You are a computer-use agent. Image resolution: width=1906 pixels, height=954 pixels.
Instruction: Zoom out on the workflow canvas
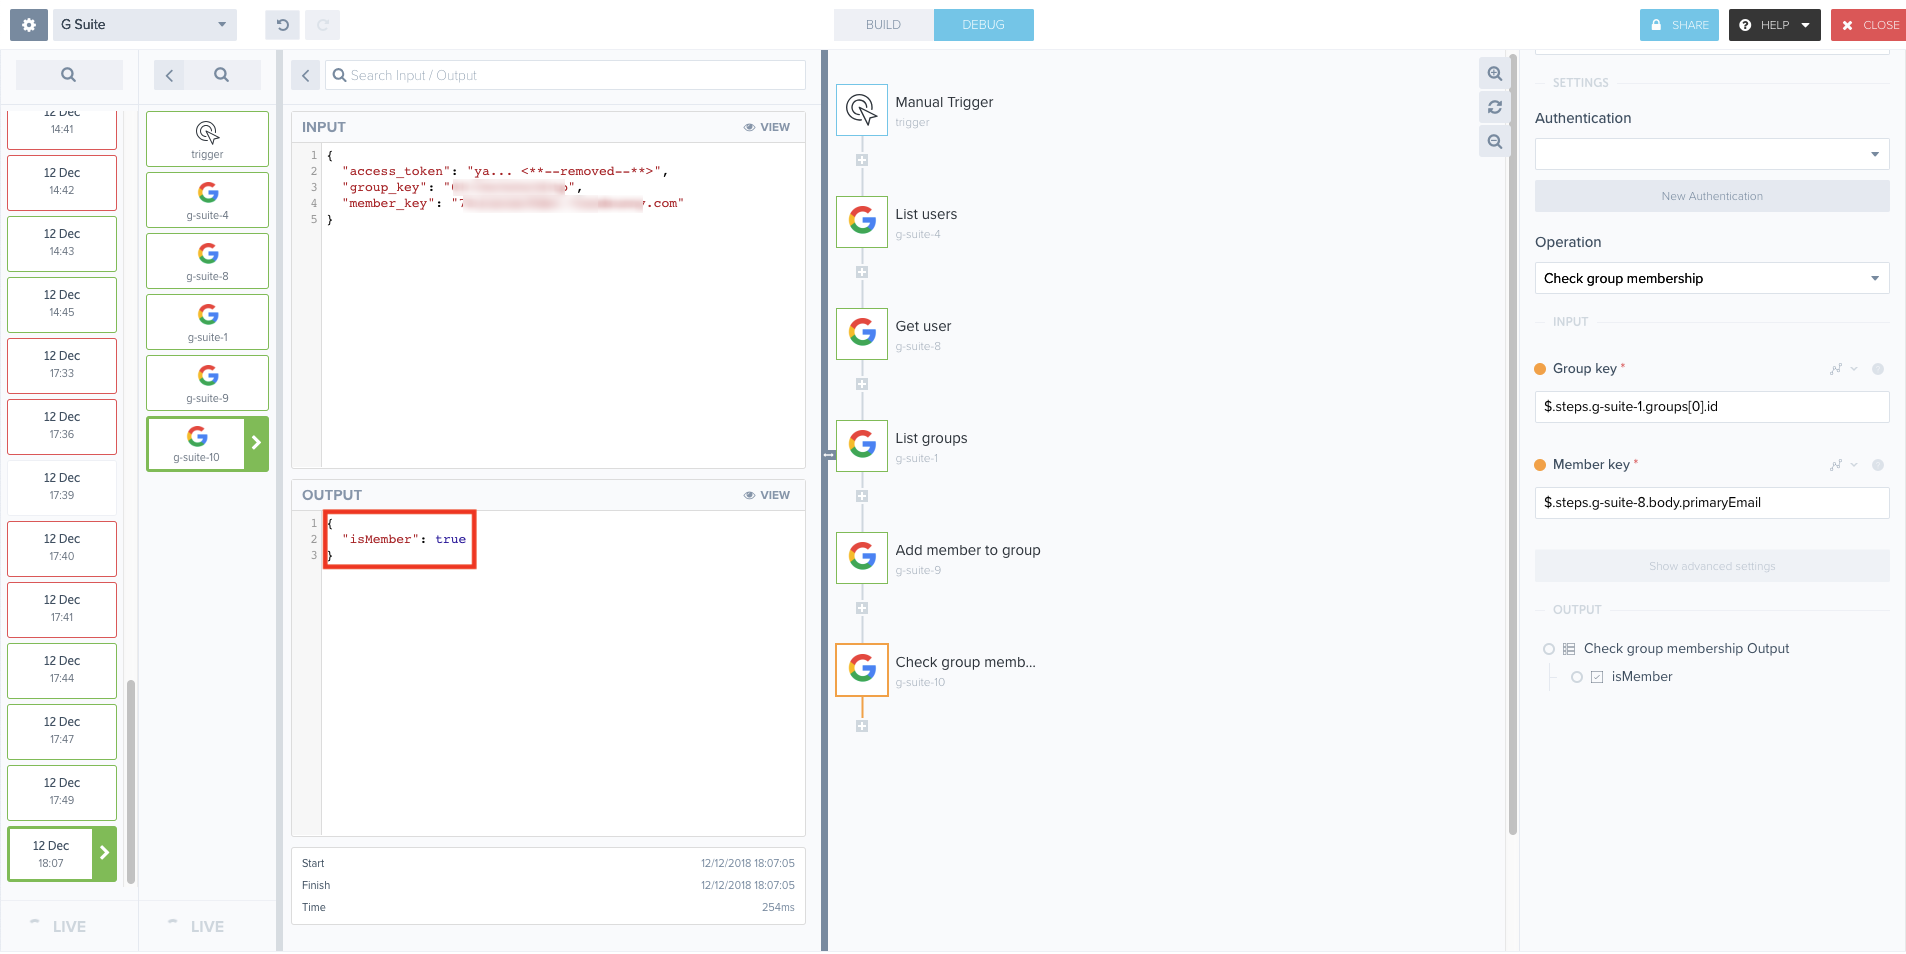(x=1494, y=142)
